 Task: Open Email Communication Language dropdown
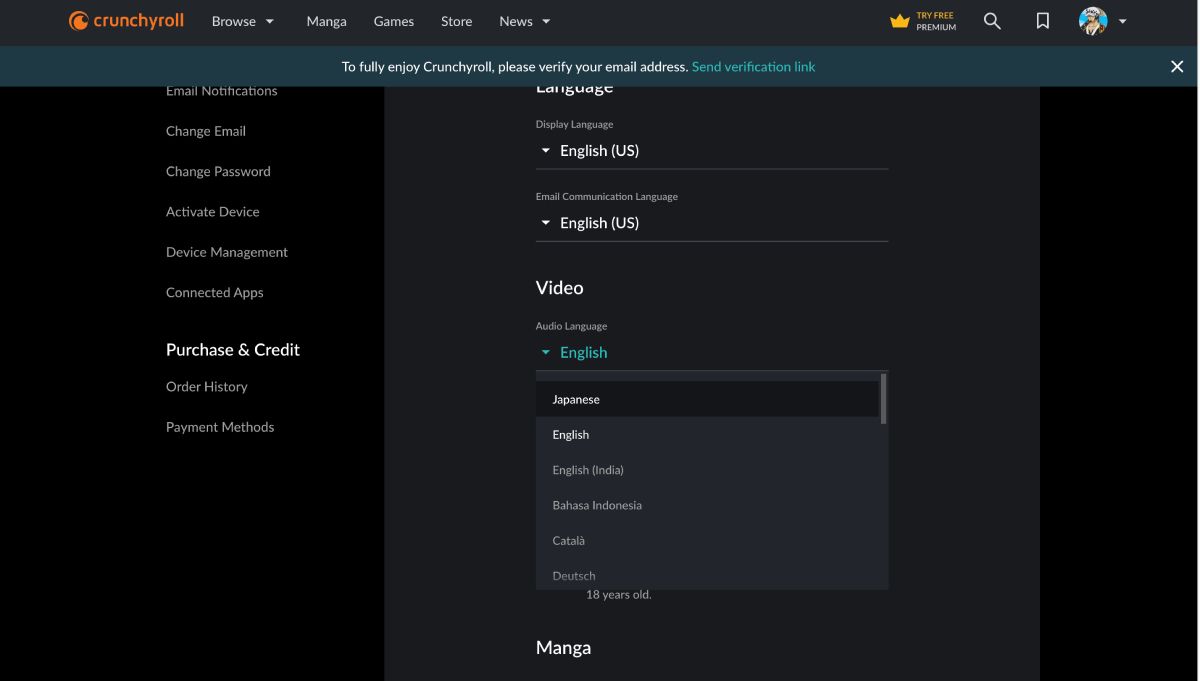(x=711, y=223)
